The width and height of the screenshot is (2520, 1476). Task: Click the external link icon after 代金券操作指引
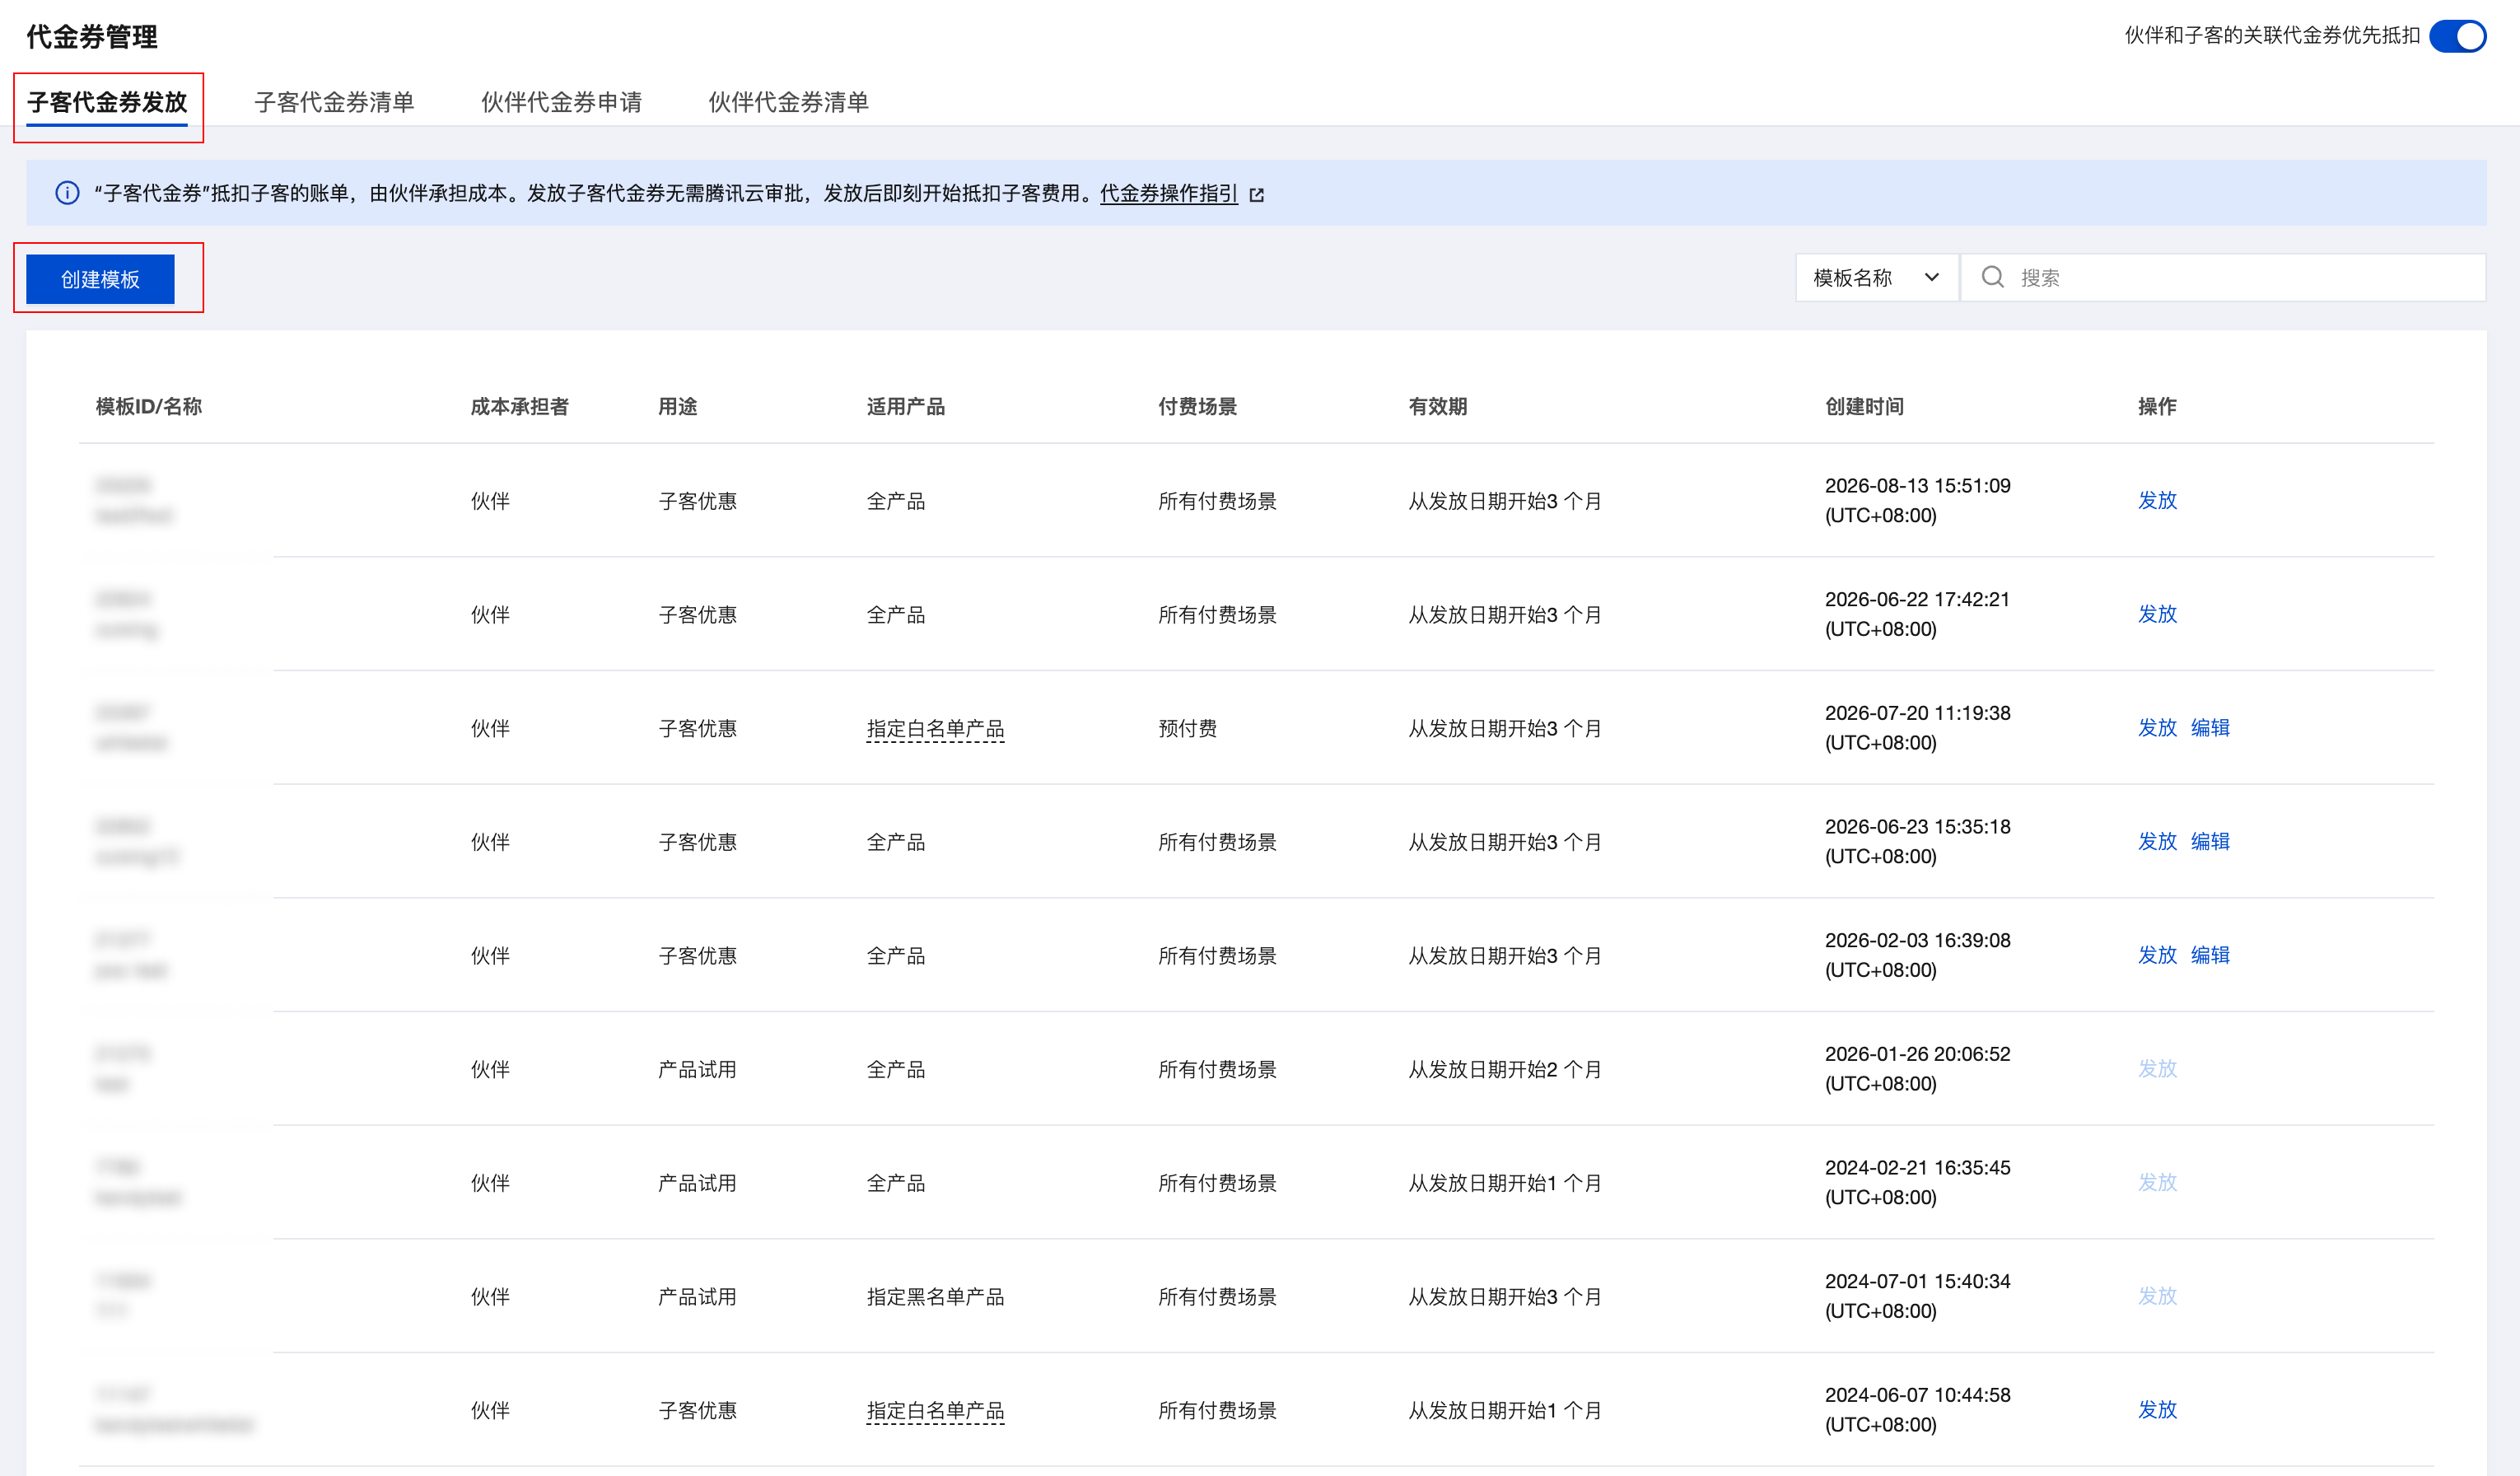click(x=1257, y=195)
